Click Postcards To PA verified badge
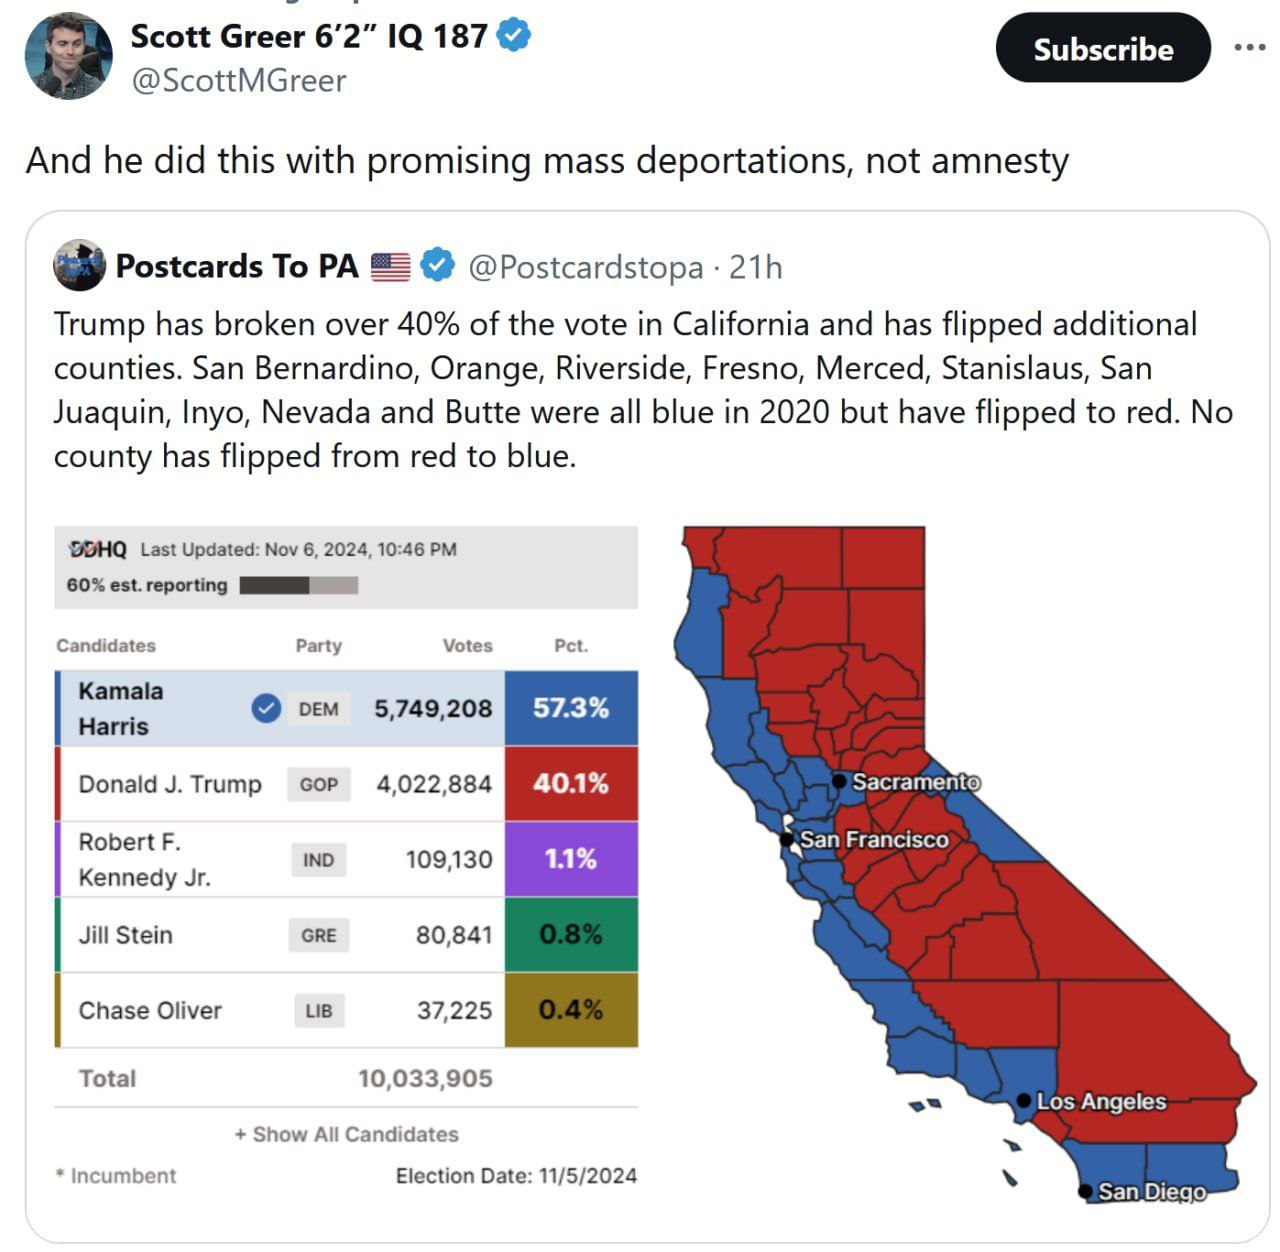This screenshot has width=1280, height=1252. 437,265
